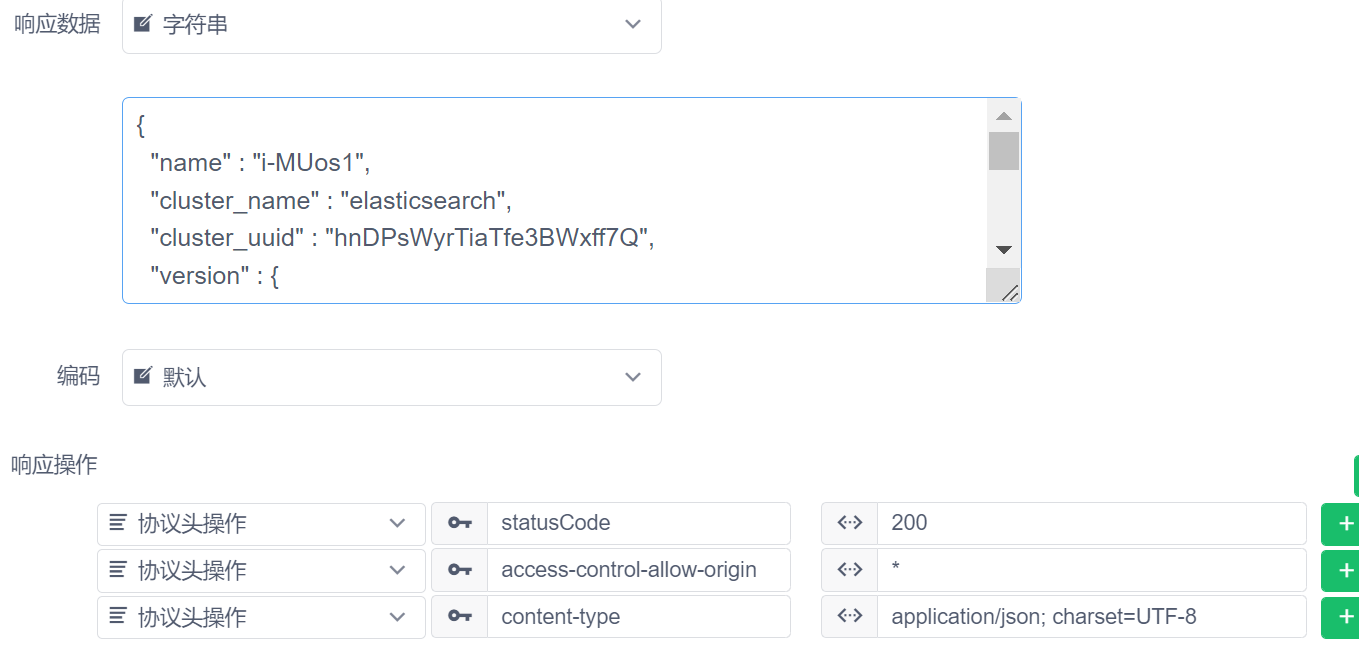This screenshot has width=1359, height=648.
Task: Expand the 默认 encoding dropdown
Action: 391,377
